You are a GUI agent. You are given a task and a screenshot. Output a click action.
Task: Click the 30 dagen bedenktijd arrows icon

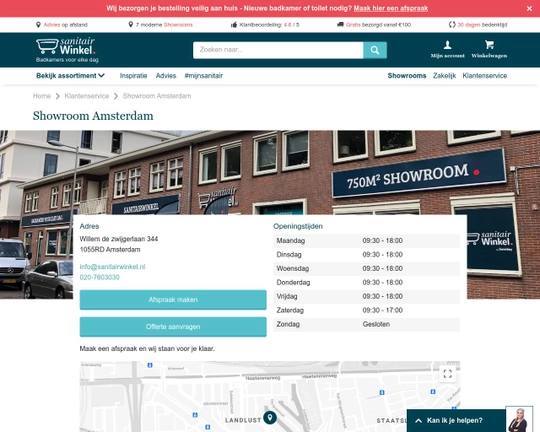(452, 24)
